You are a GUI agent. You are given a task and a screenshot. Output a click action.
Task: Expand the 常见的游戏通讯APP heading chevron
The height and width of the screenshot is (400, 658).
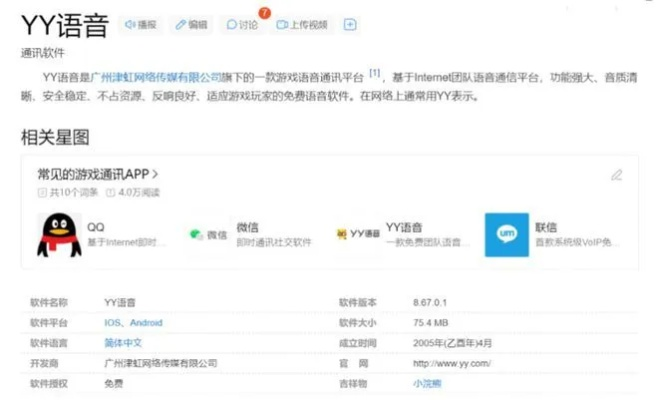(155, 174)
